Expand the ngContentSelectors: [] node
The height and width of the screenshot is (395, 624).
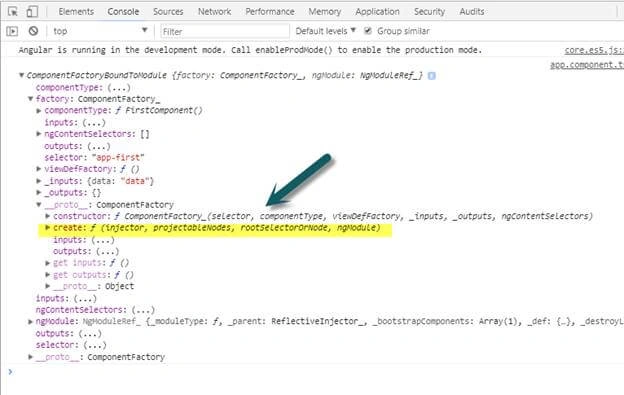coord(39,134)
